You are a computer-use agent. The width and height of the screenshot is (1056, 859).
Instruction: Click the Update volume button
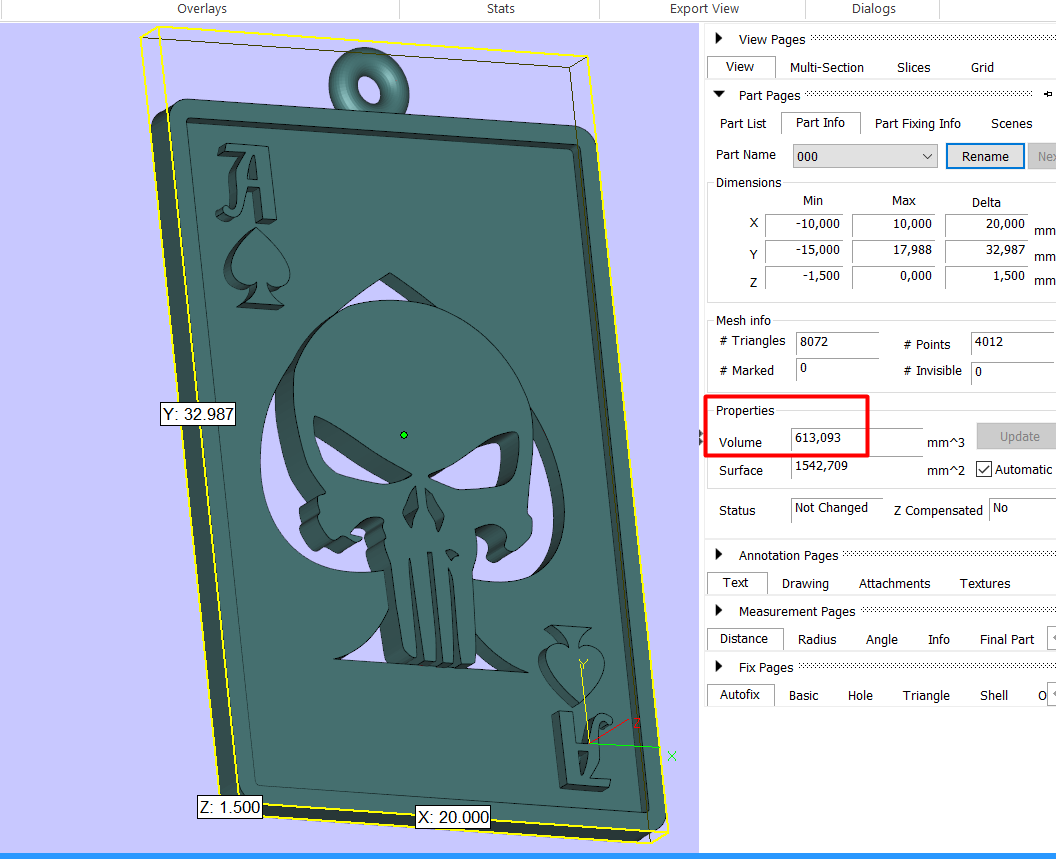(x=1019, y=437)
